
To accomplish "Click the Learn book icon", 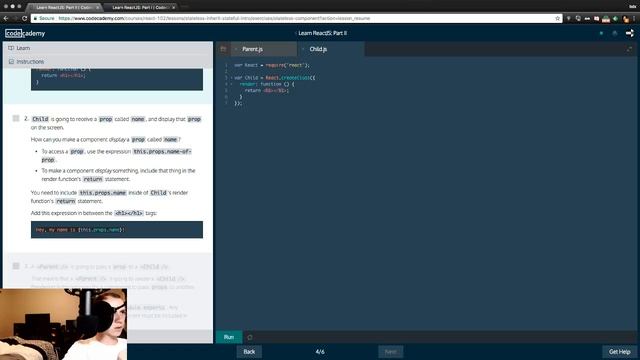I will click(x=11, y=48).
